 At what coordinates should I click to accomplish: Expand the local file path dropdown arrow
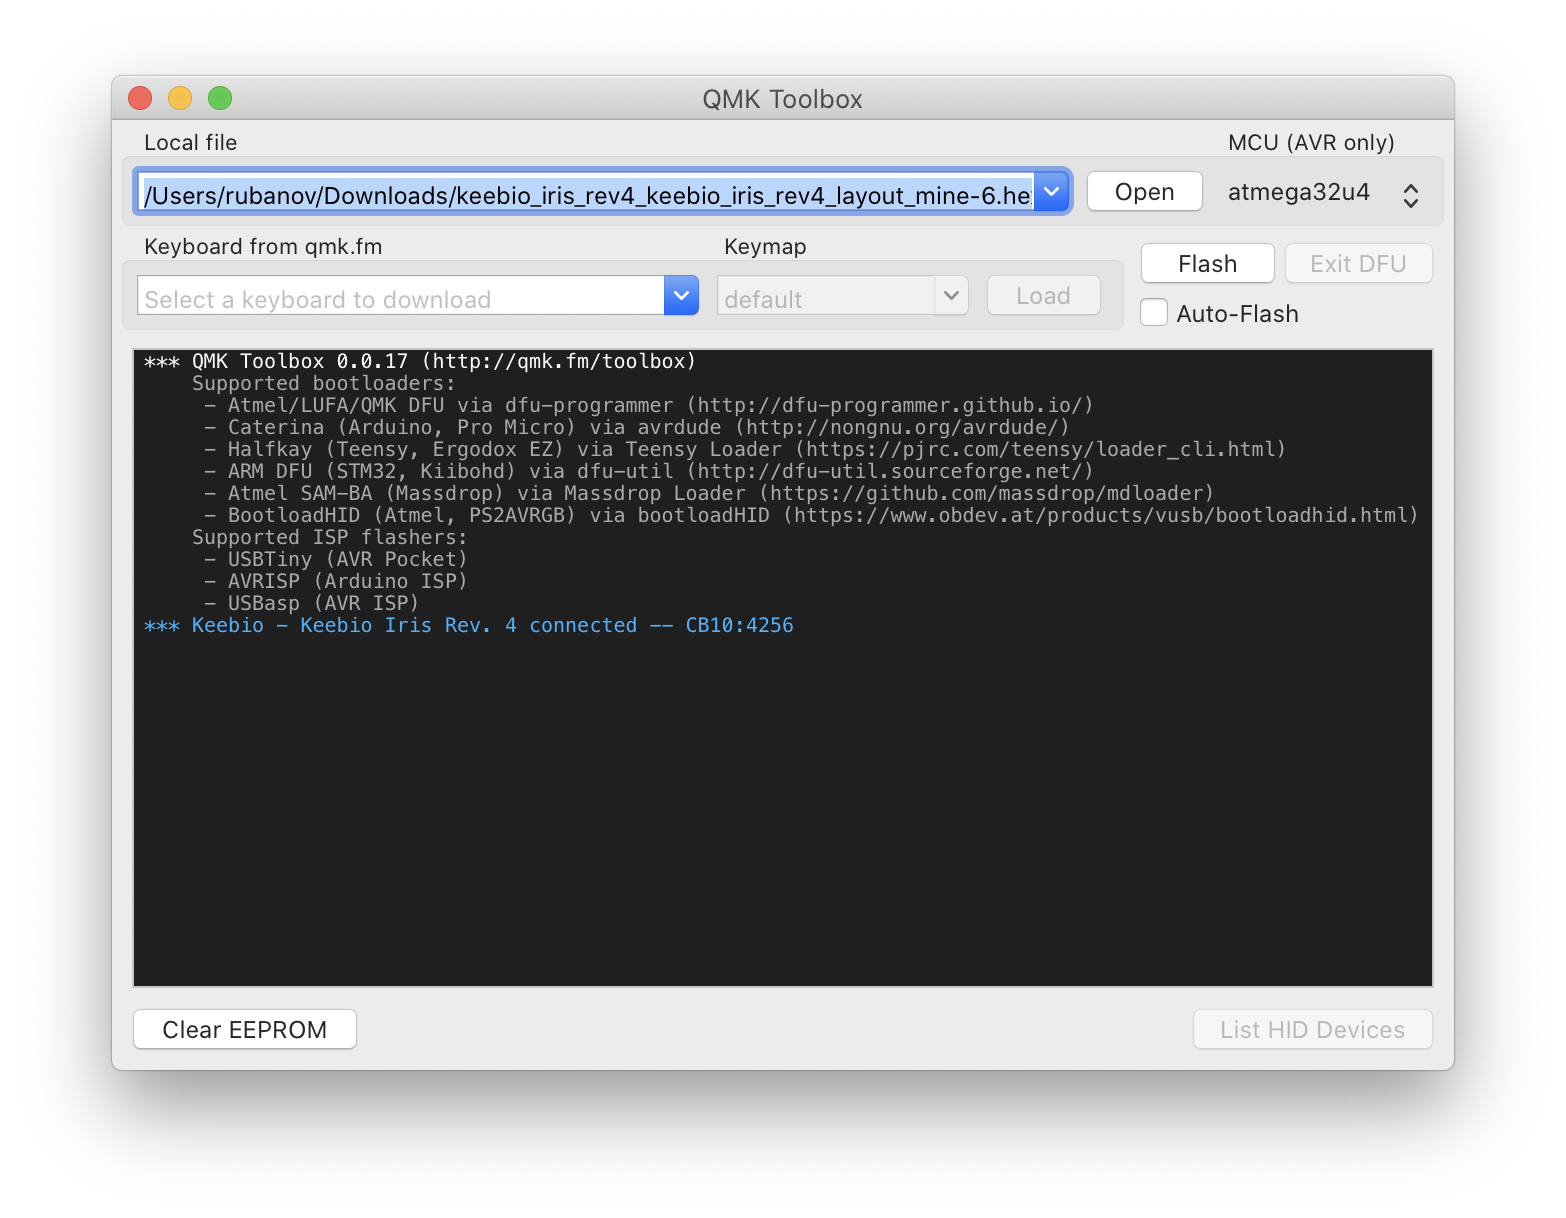click(1052, 191)
